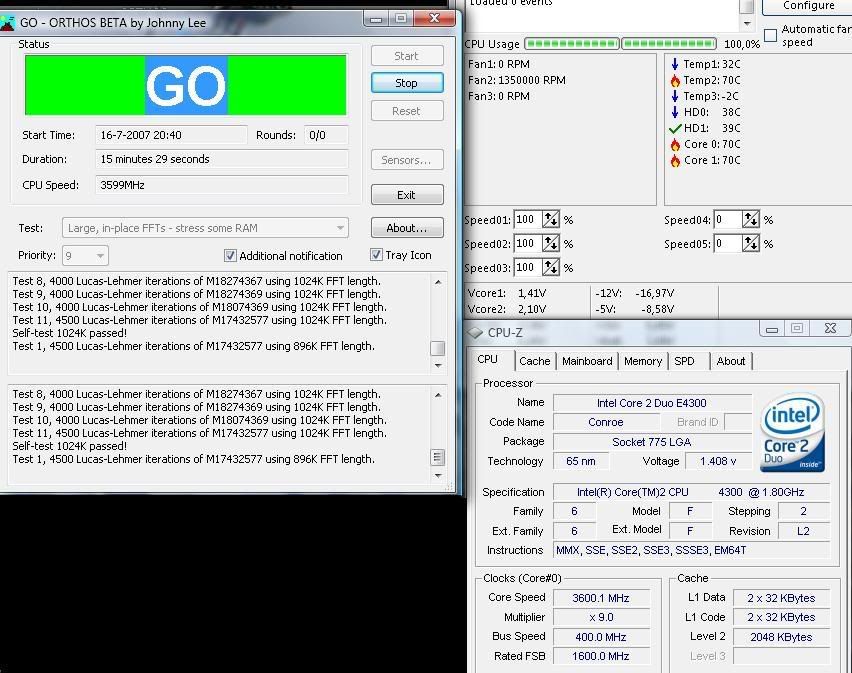The width and height of the screenshot is (852, 673).
Task: Toggle the Tray Icon checkbox
Action: point(376,255)
